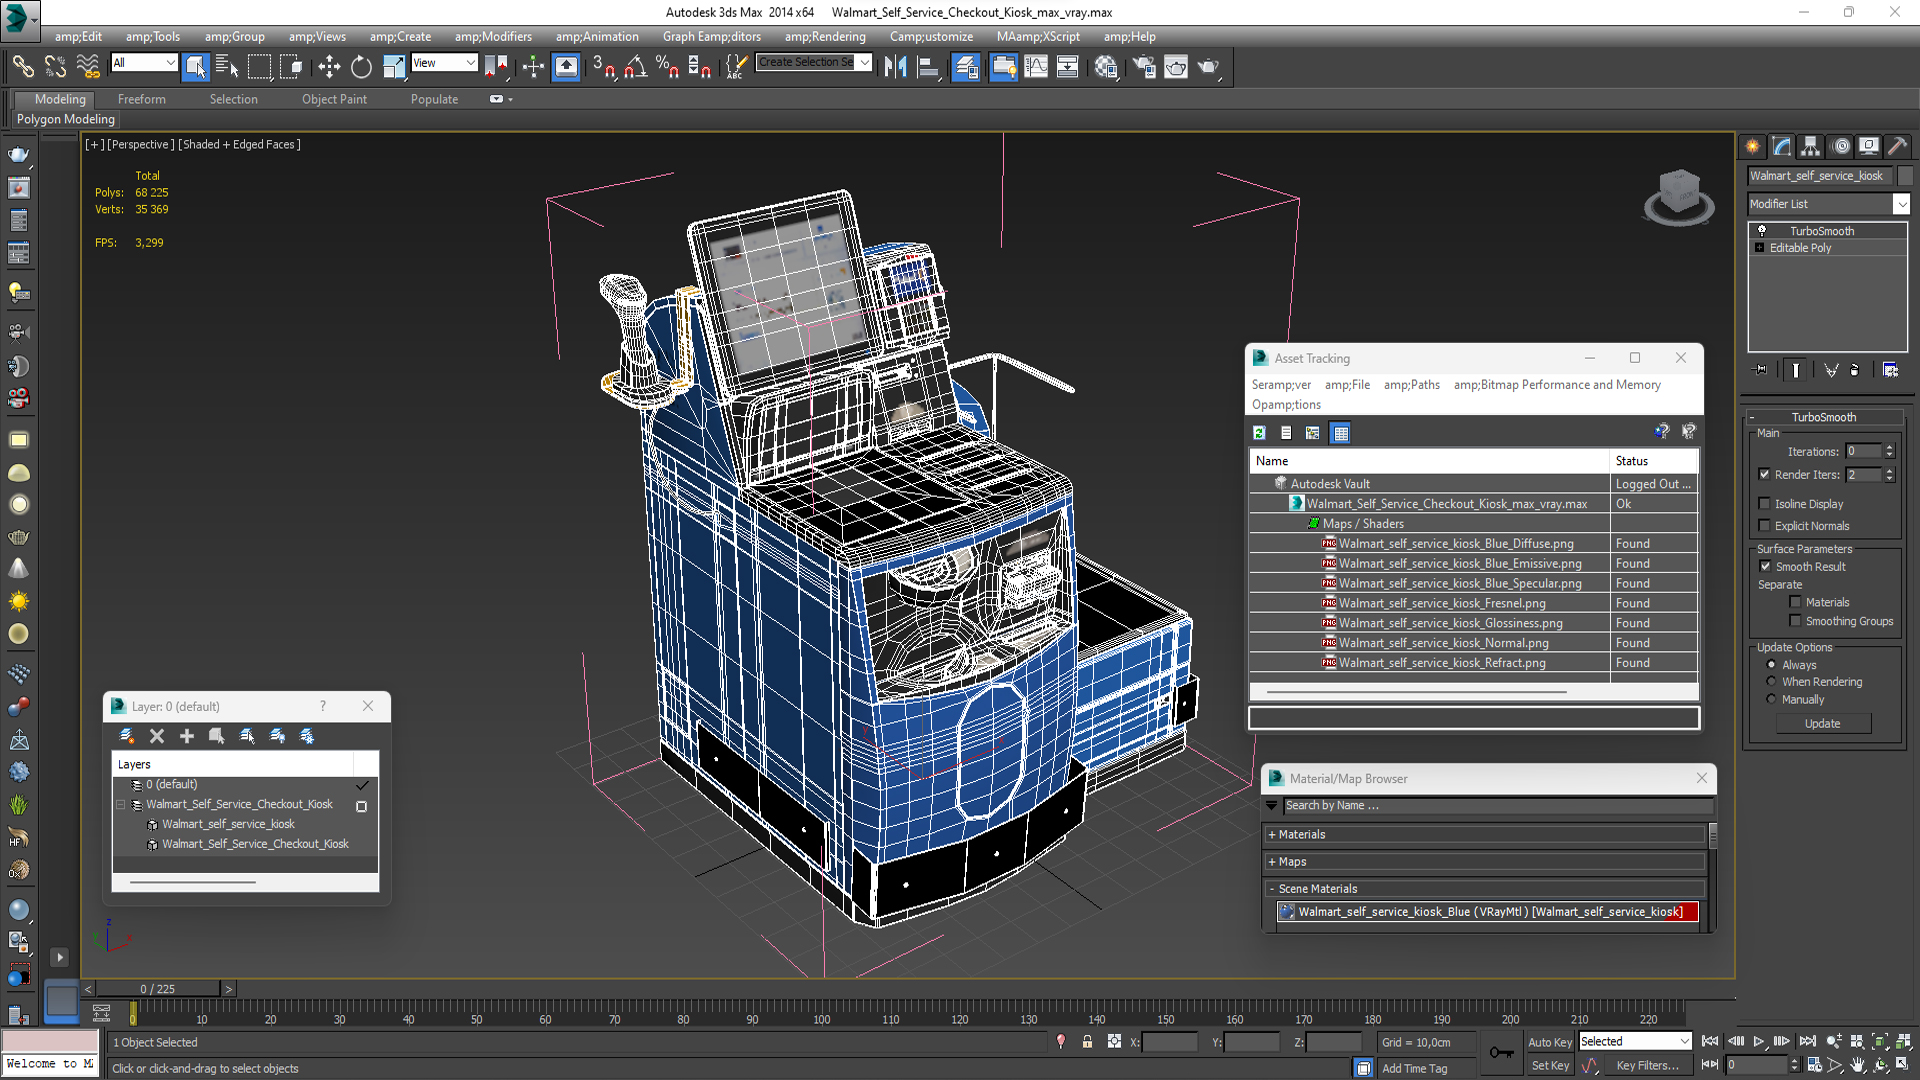
Task: Switch to the Hierarchy command panel
Action: (x=1811, y=146)
